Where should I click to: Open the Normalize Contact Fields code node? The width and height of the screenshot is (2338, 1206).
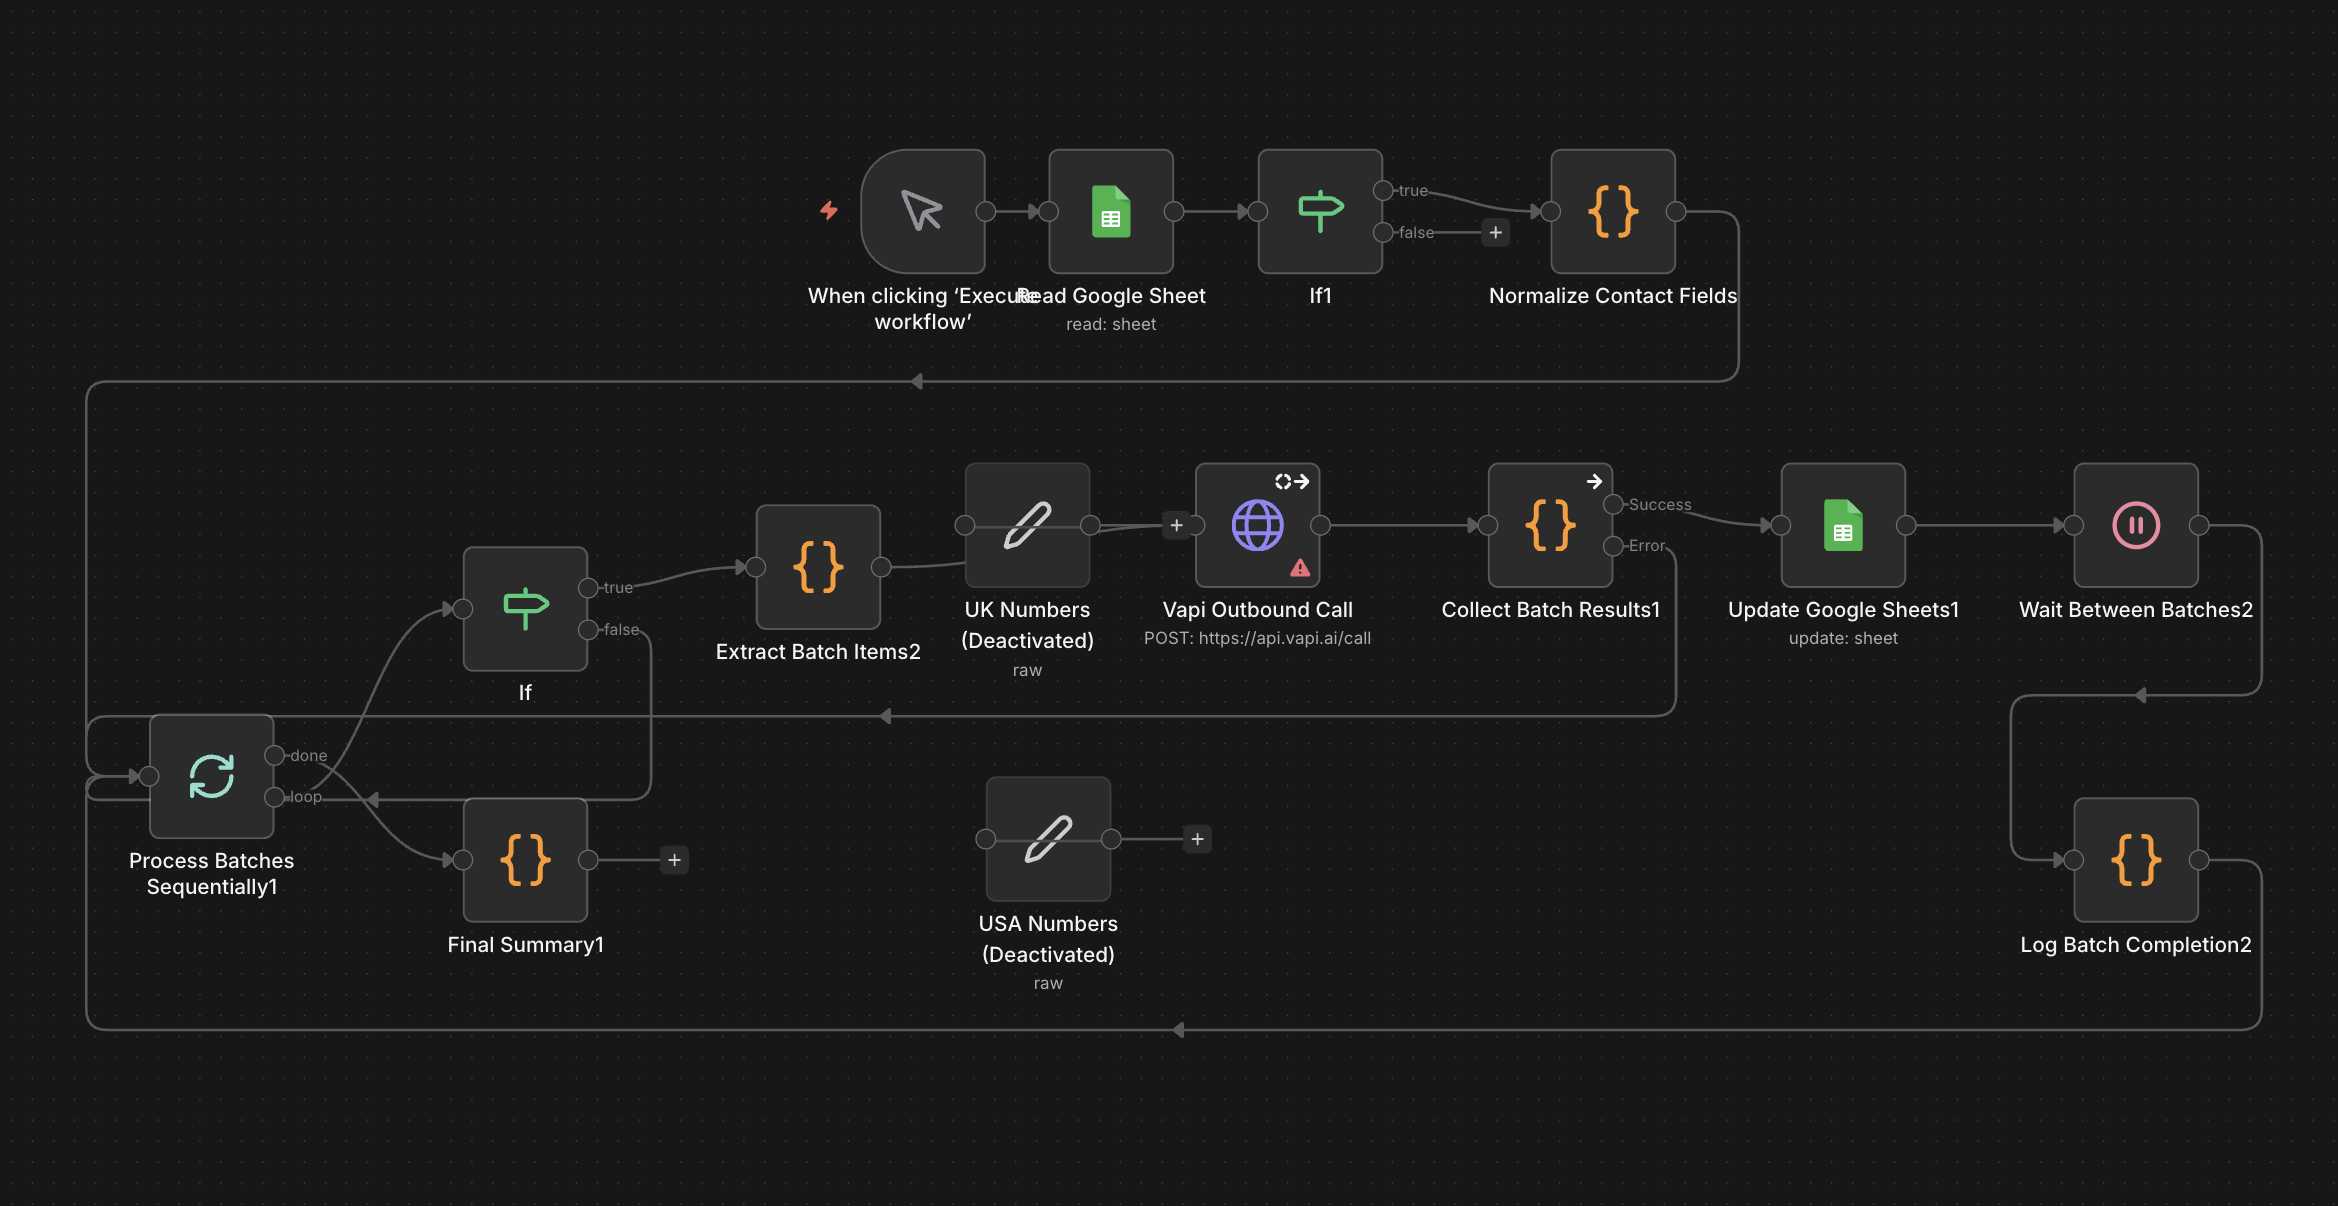point(1613,211)
